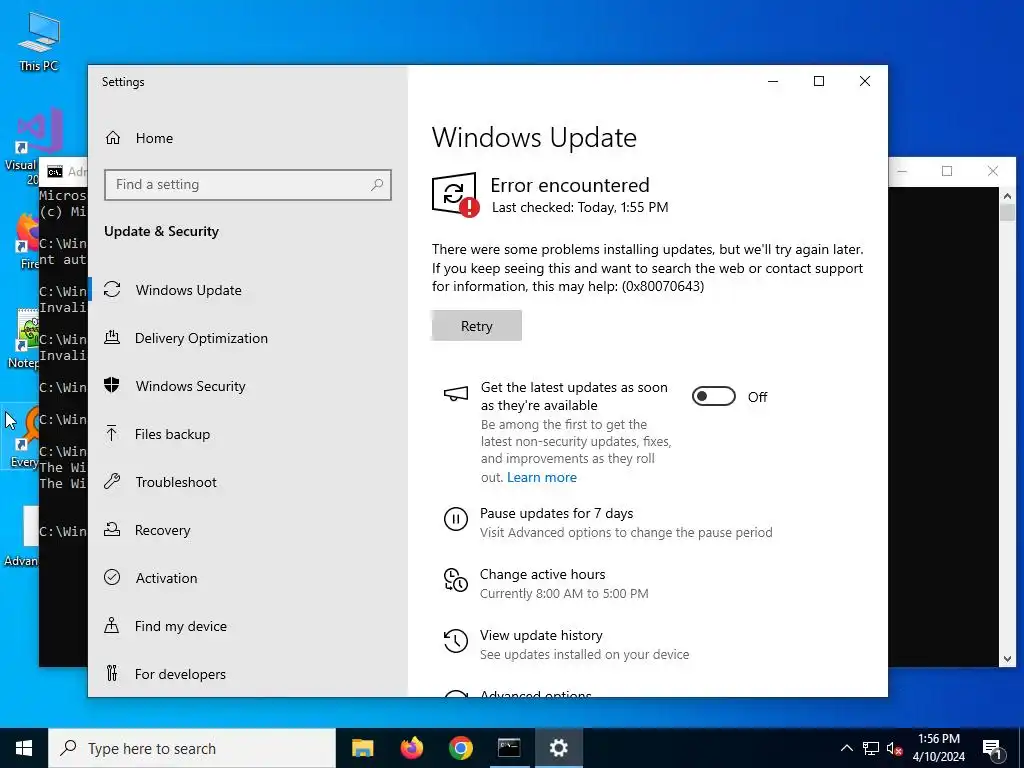Click the Files backup upload arrow icon
This screenshot has height=768, width=1024.
112,434
